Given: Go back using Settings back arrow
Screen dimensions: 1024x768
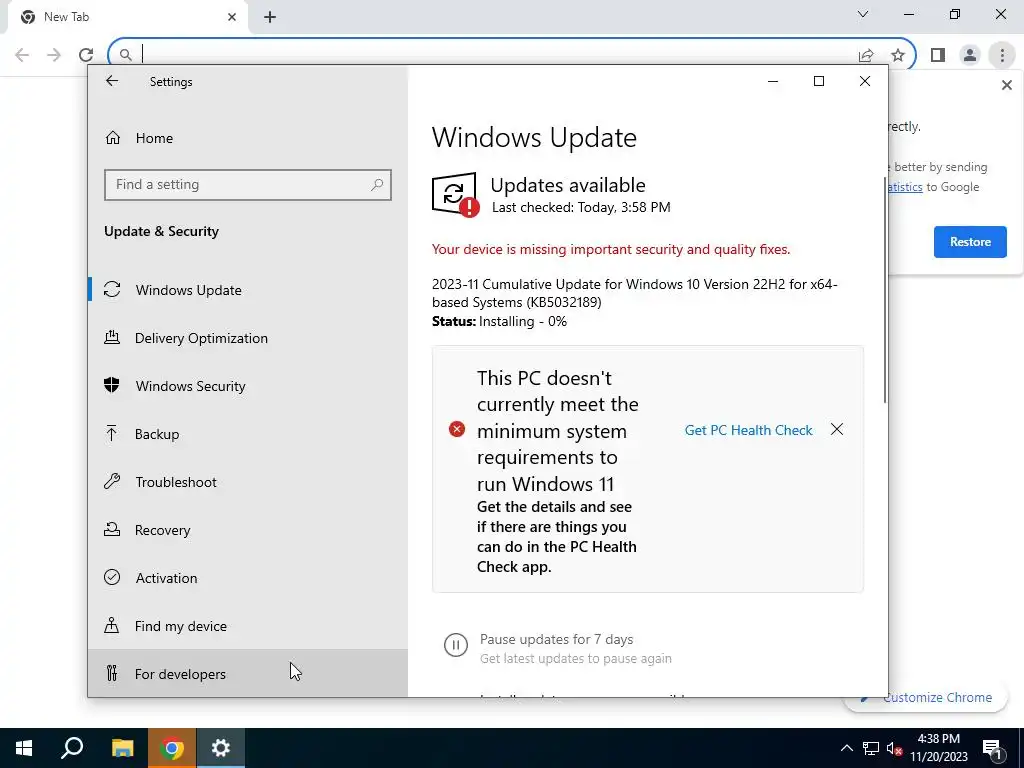Looking at the screenshot, I should pyautogui.click(x=112, y=81).
